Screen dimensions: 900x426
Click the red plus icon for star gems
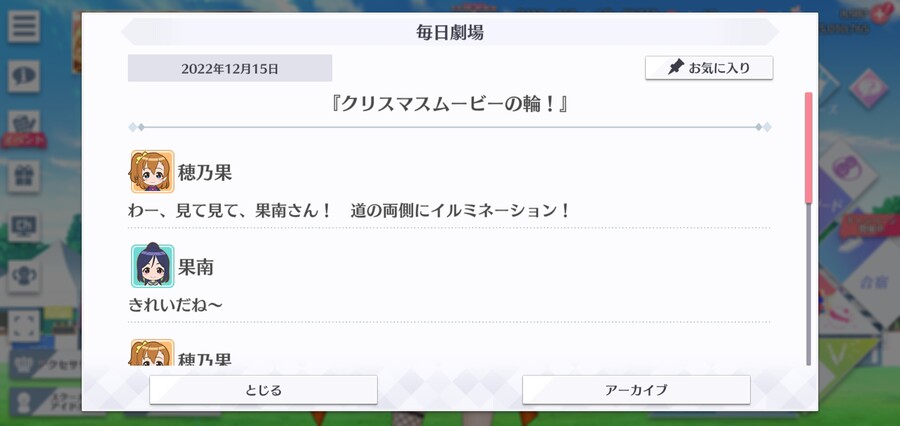pos(879,14)
